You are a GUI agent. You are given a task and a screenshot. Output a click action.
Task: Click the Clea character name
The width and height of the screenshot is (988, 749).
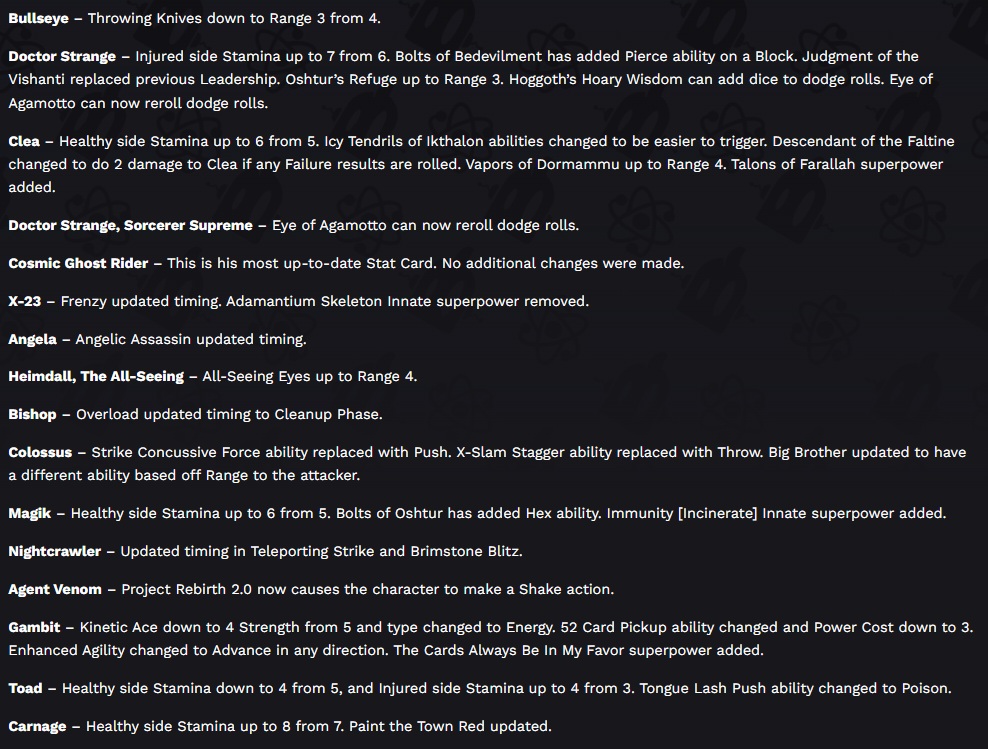[24, 141]
